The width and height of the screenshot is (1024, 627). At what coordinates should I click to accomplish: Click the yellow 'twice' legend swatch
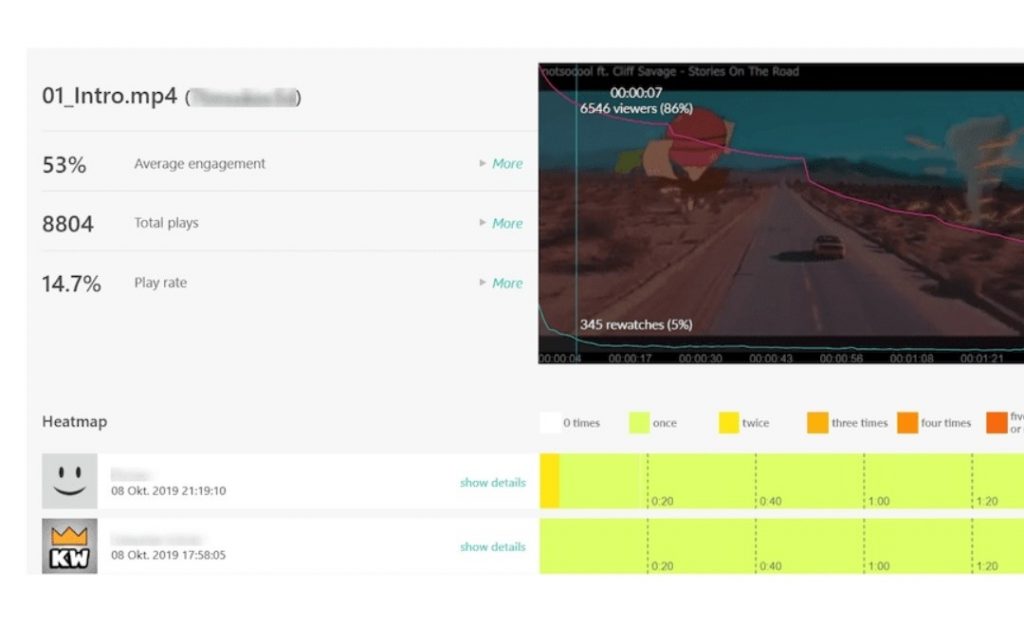coord(728,423)
